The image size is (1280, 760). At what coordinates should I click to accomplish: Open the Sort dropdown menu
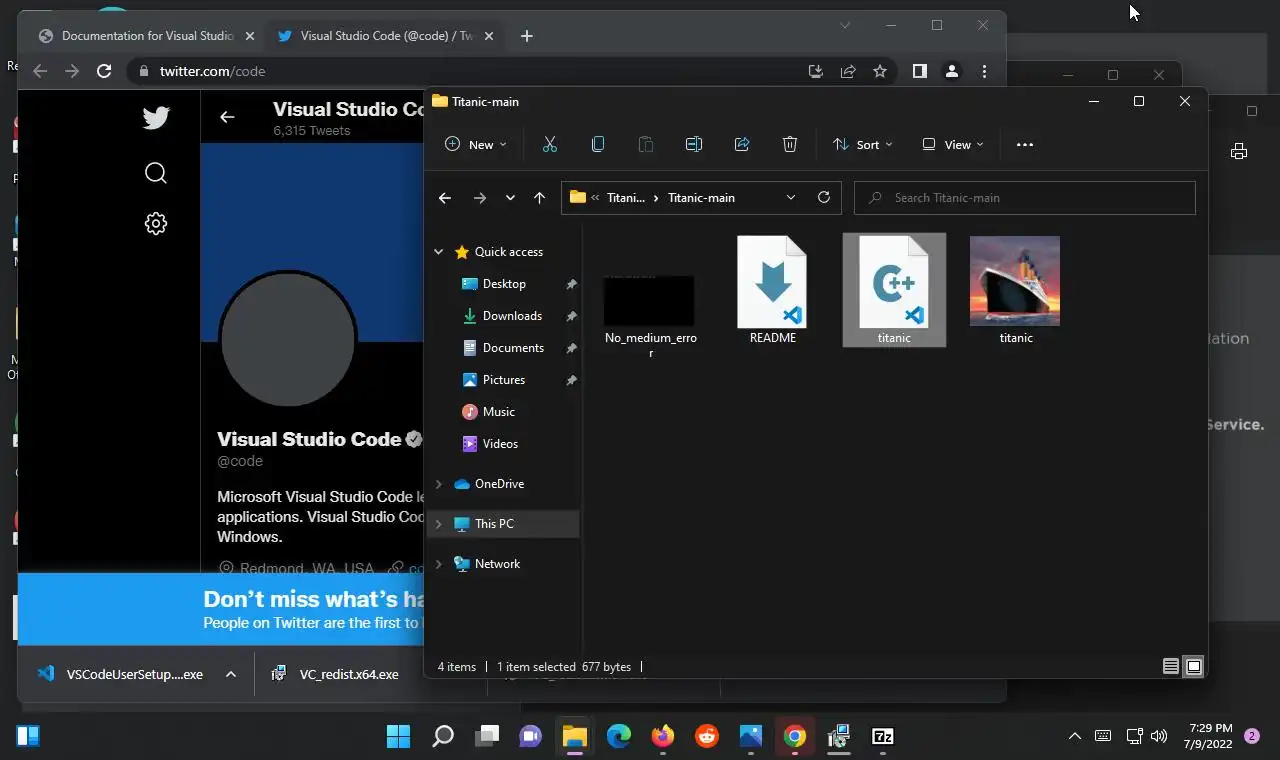click(x=863, y=144)
